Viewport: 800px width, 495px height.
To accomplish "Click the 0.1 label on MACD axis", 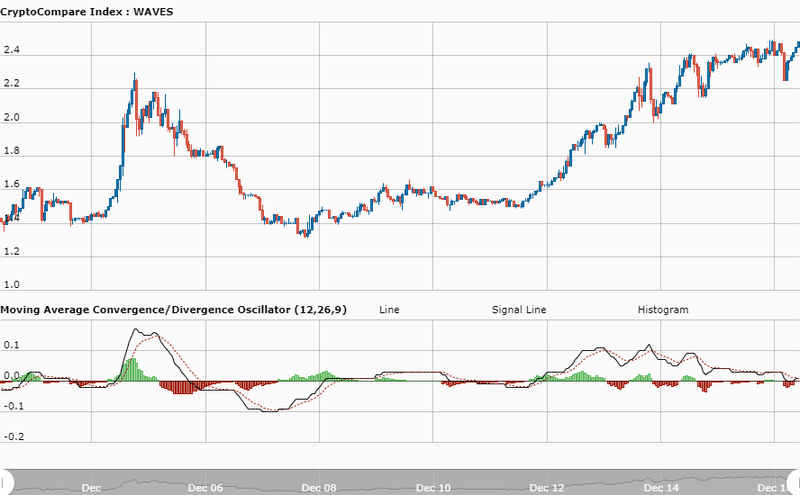I will tap(13, 345).
